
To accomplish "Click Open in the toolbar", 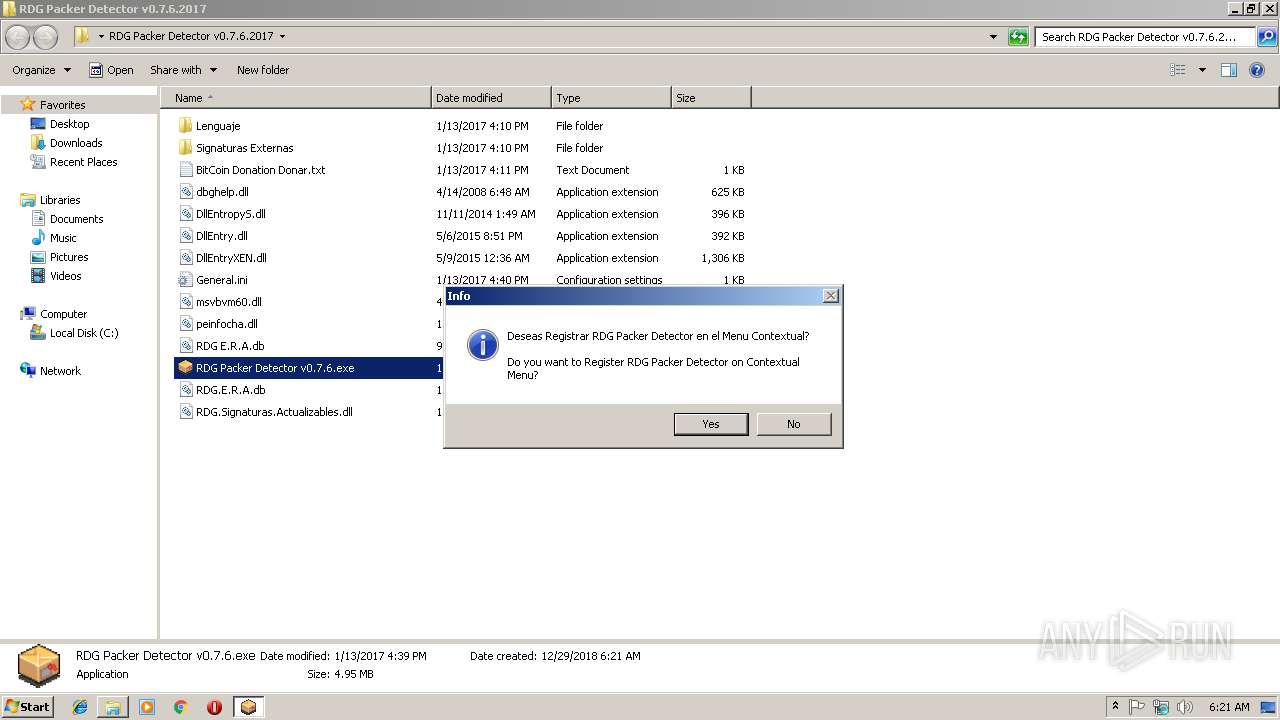I will point(111,70).
